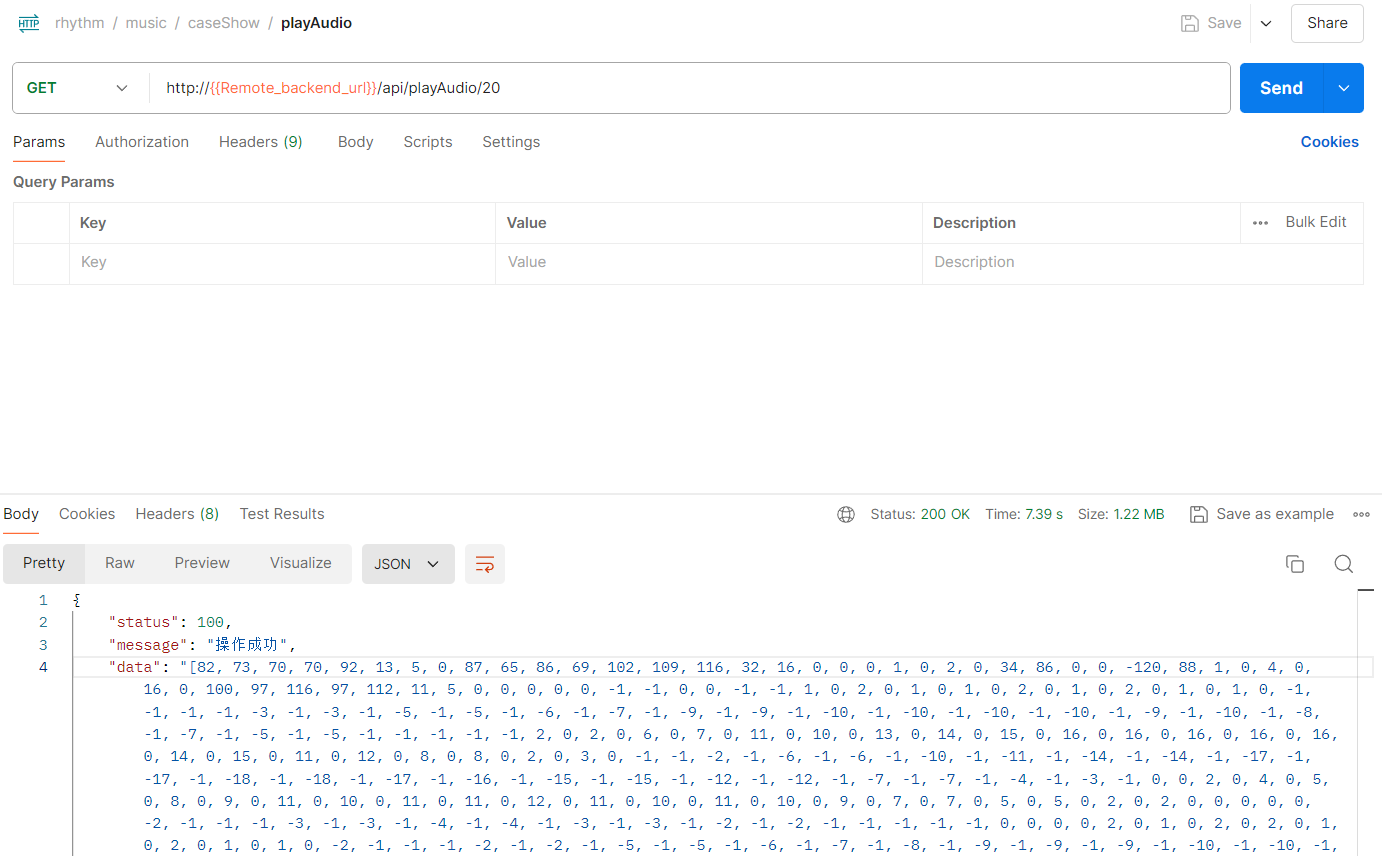Image resolution: width=1382 pixels, height=856 pixels.
Task: Switch to the Authorization tab
Action: [x=142, y=142]
